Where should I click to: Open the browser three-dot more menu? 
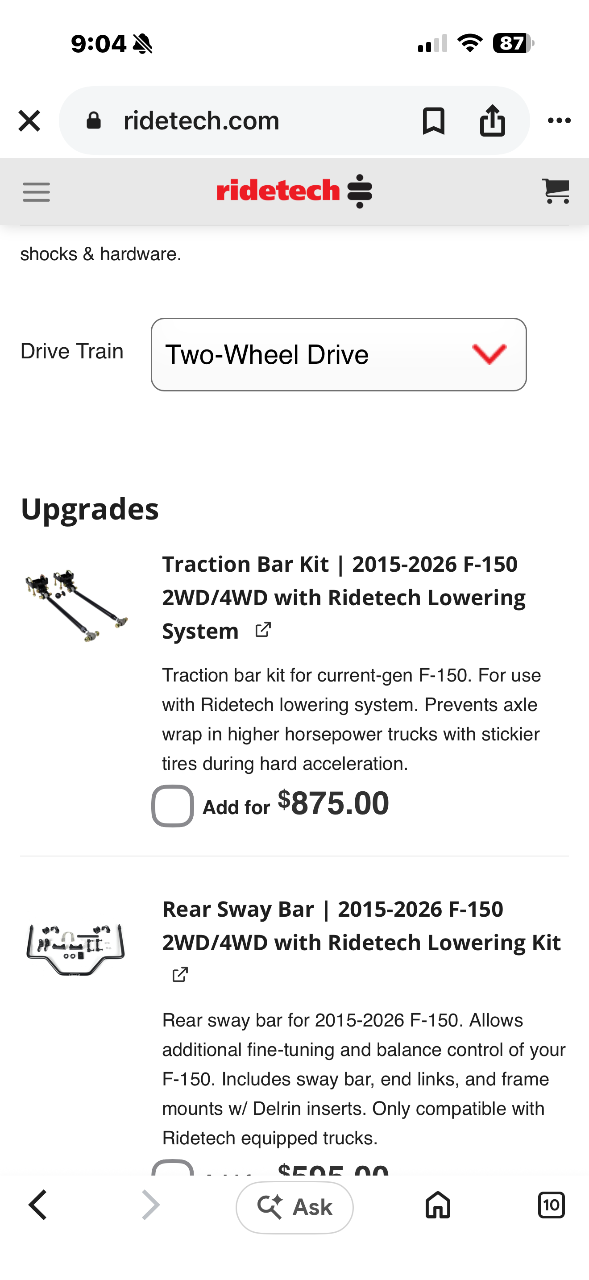559,121
